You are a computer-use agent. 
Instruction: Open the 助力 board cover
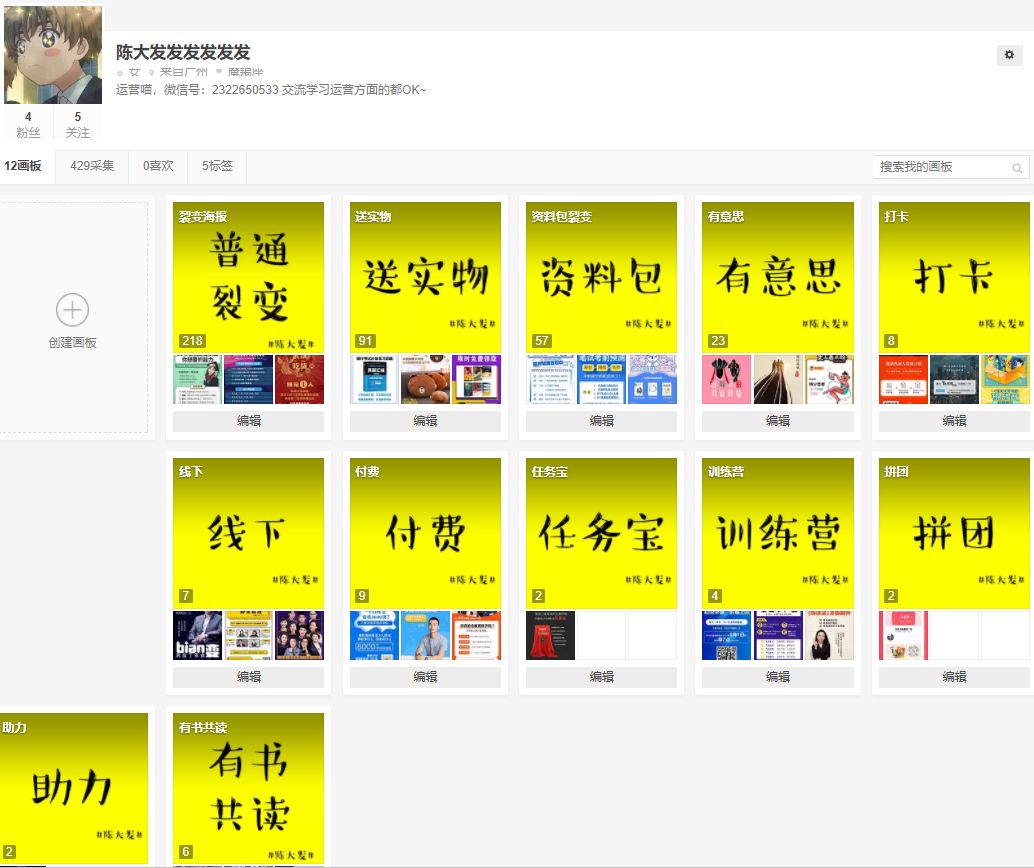[x=72, y=788]
